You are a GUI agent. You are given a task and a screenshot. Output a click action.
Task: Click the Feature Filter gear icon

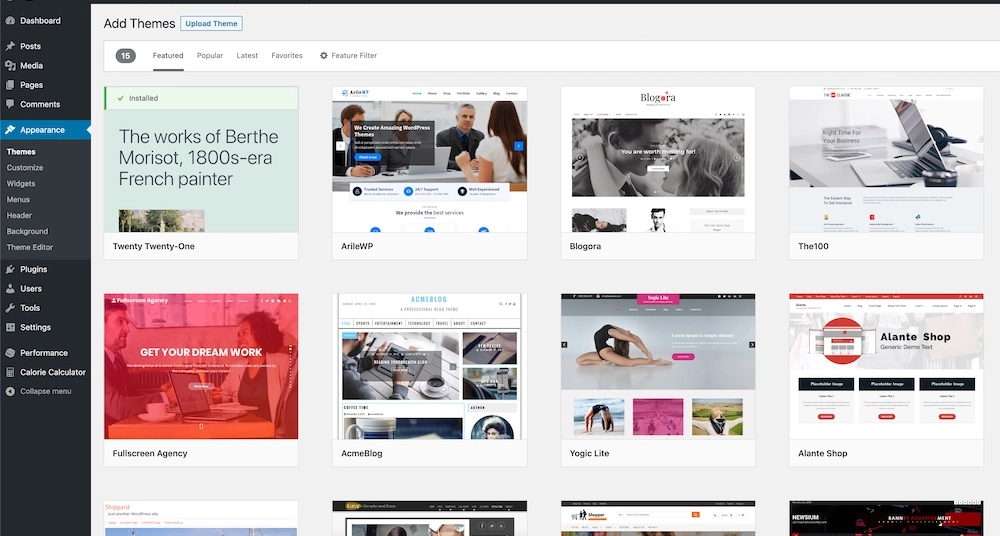[324, 56]
